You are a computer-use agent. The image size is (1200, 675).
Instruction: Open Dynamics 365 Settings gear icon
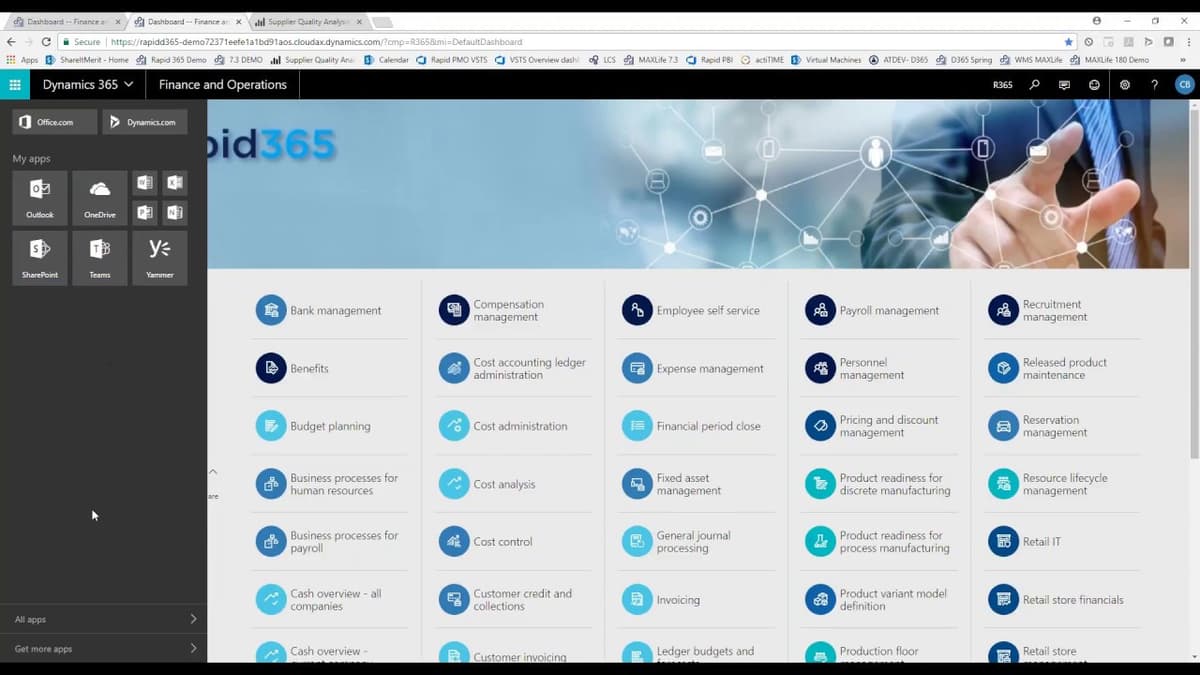[x=1124, y=85]
